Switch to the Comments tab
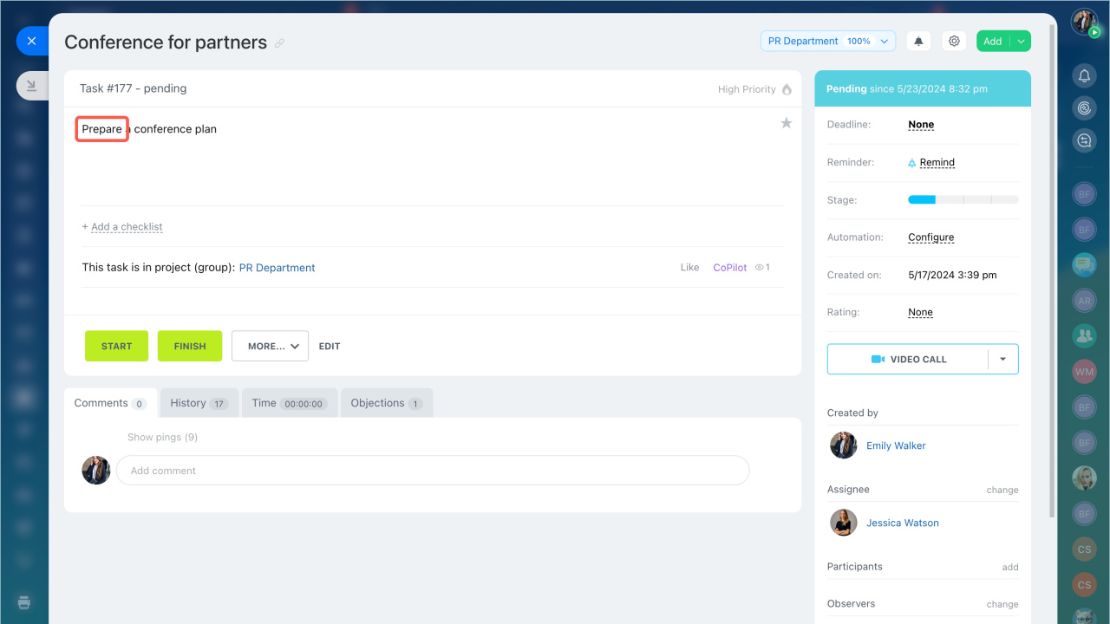This screenshot has width=1110, height=624. pos(110,403)
